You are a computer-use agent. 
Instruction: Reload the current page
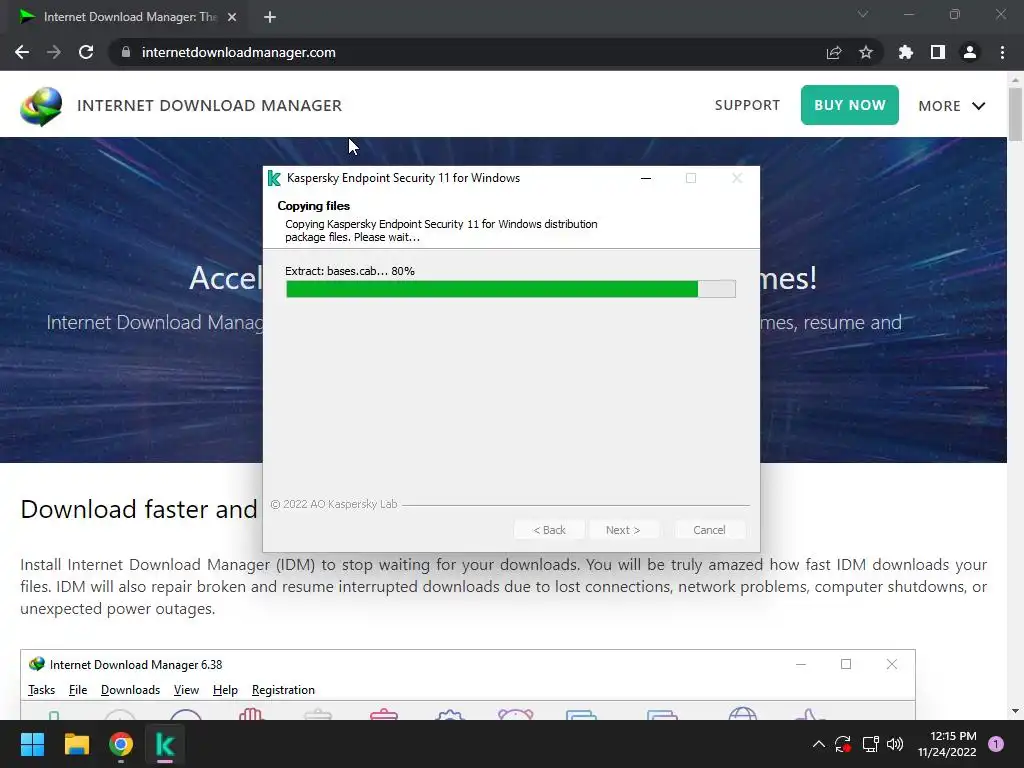86,52
